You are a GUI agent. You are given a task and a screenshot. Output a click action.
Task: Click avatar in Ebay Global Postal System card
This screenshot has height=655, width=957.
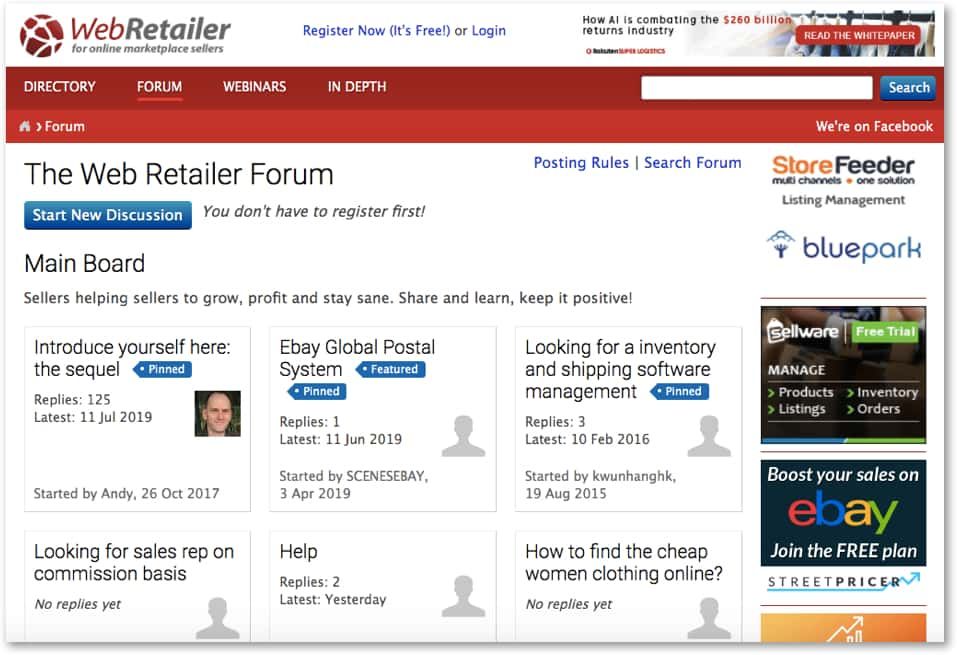(463, 436)
